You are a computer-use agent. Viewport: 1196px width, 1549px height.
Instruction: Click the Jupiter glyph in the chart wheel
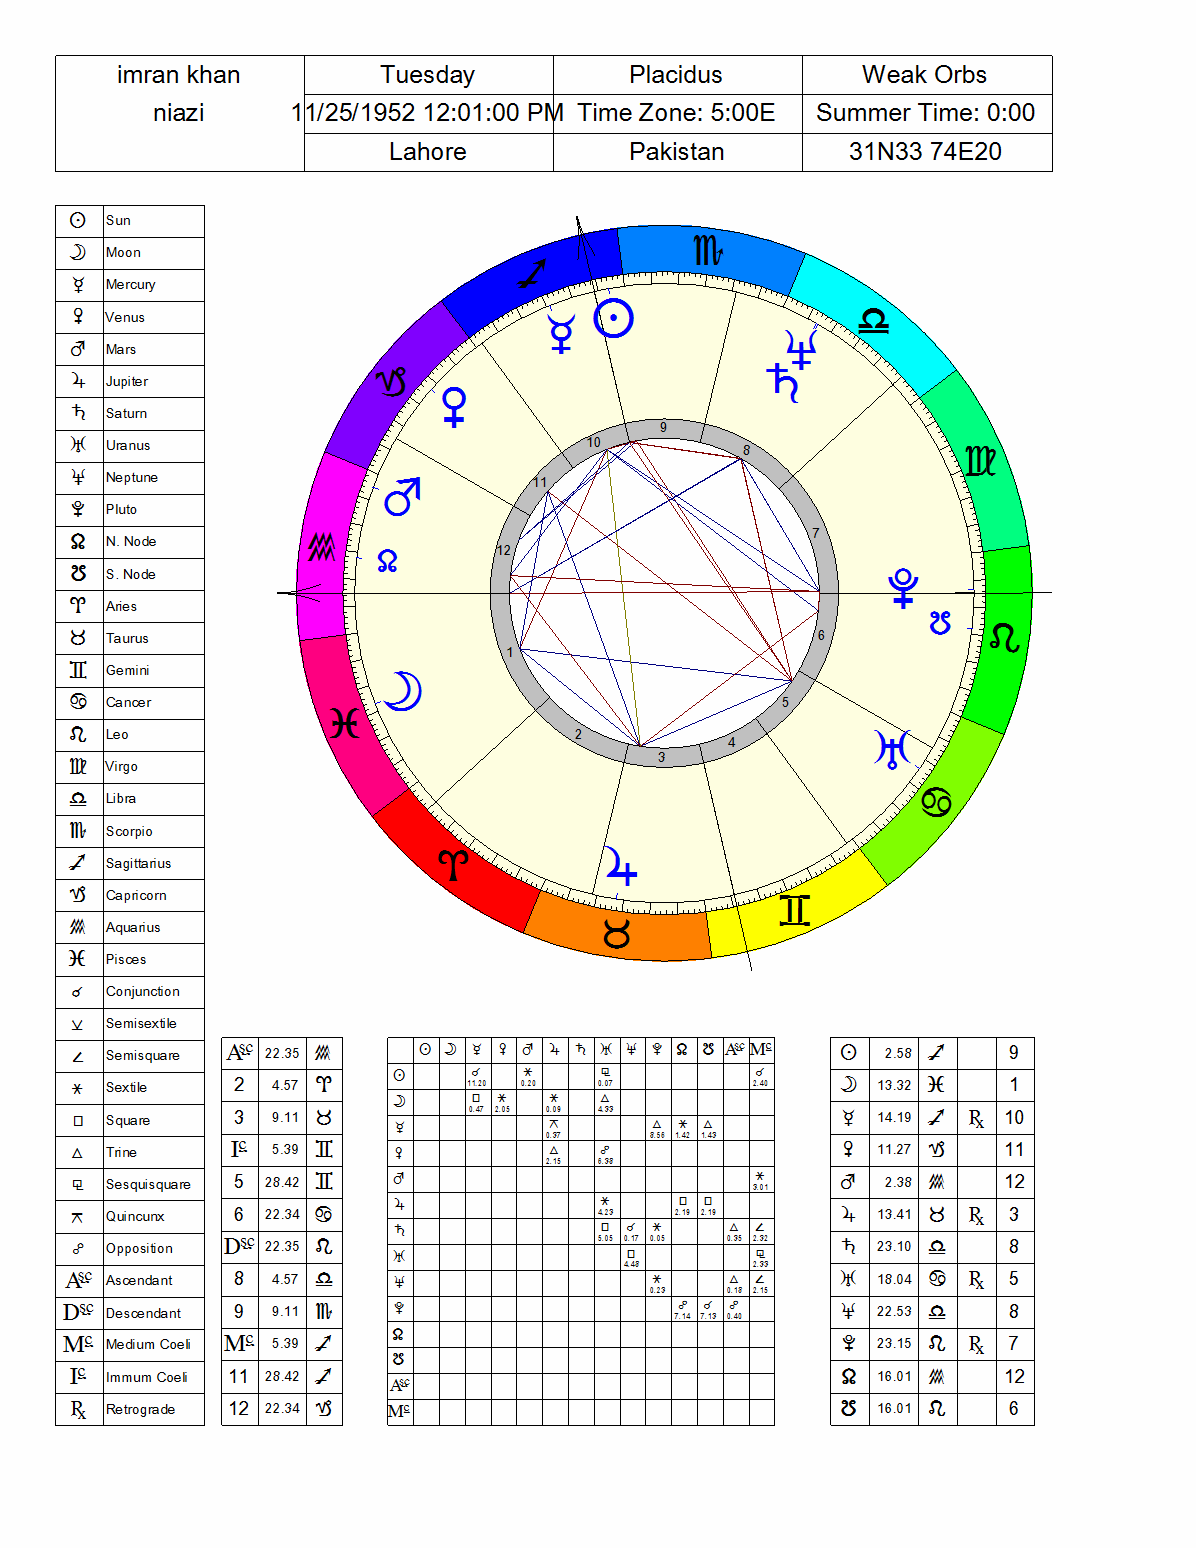coord(621,866)
